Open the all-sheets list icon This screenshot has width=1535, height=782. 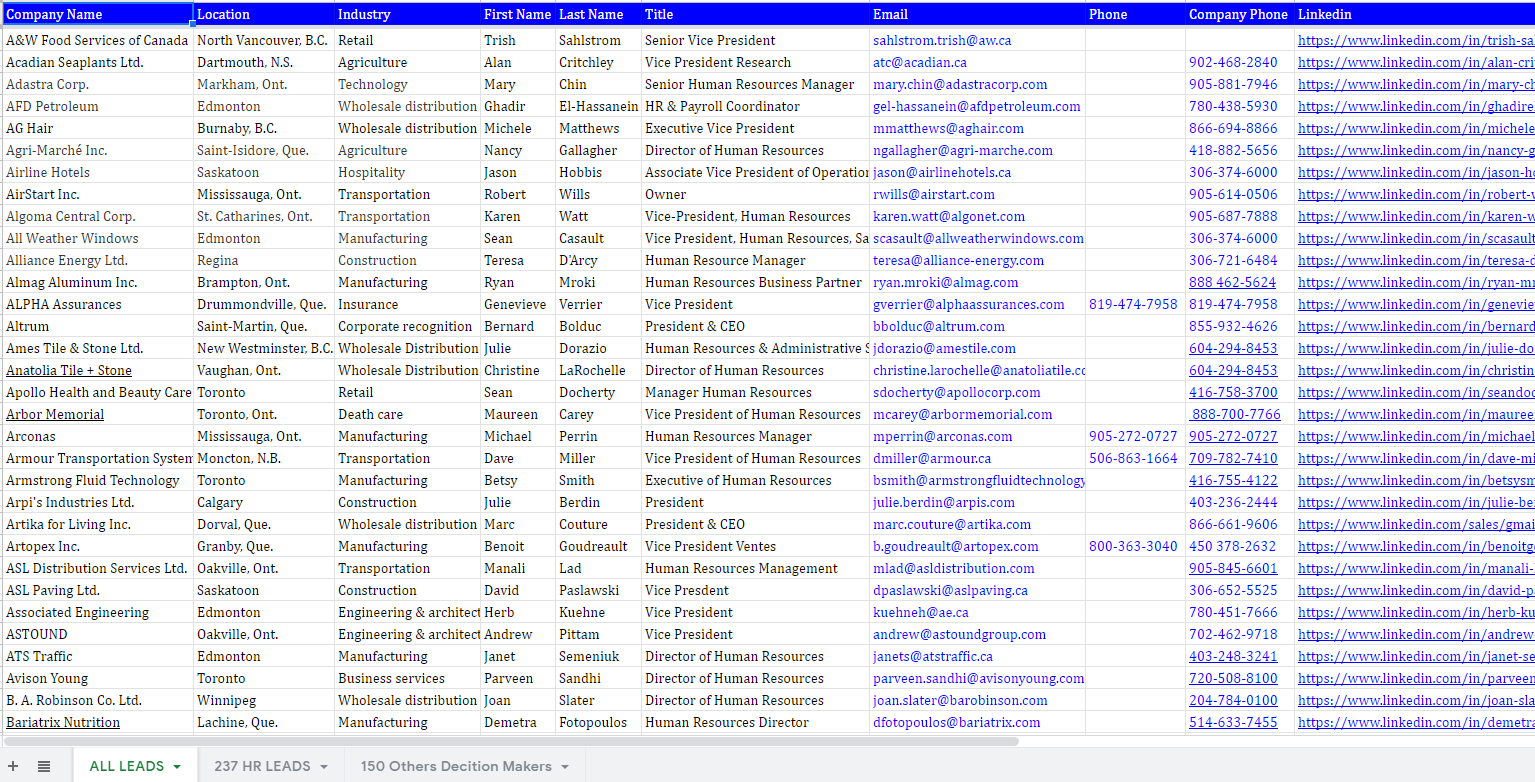(43, 765)
